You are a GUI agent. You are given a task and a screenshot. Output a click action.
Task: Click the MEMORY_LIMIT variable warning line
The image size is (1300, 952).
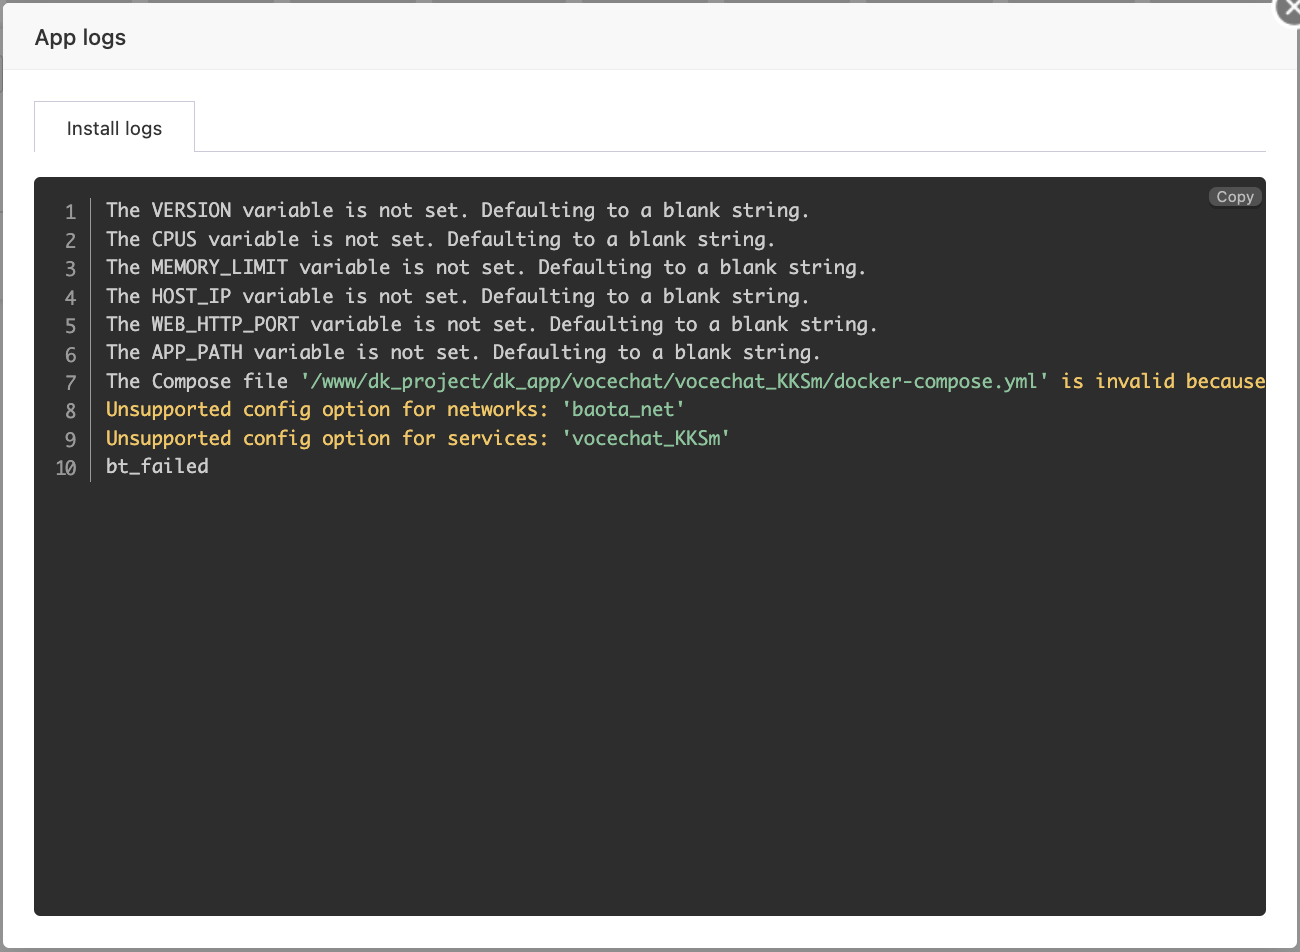pyautogui.click(x=485, y=268)
